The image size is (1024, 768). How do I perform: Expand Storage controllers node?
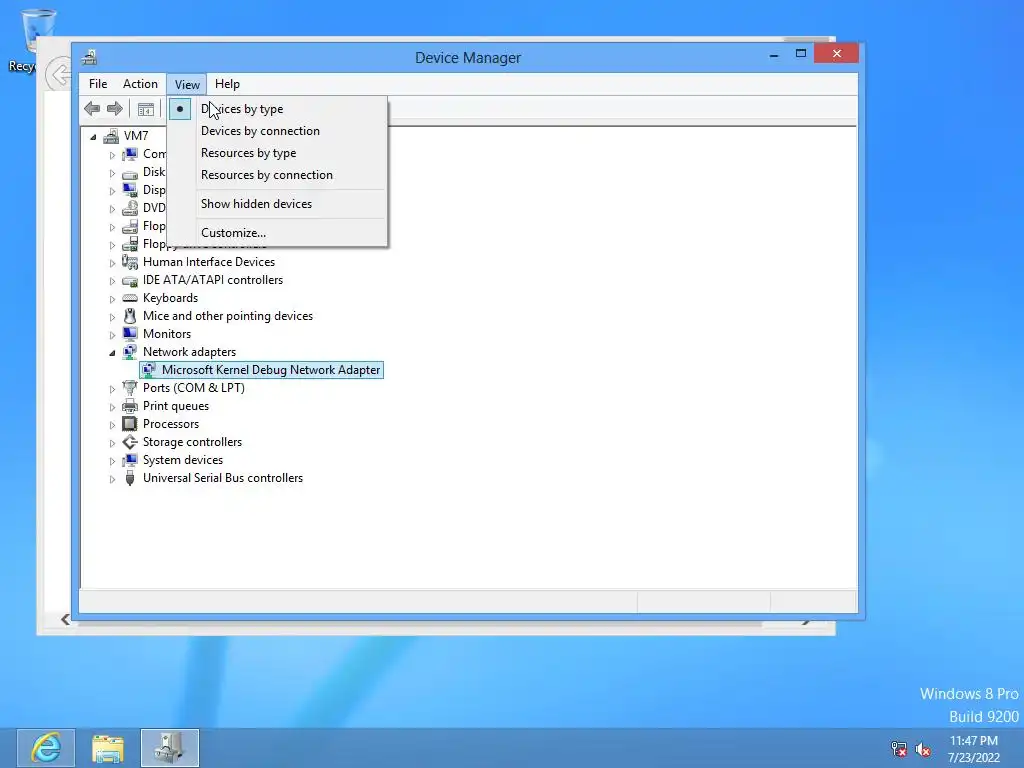pyautogui.click(x=112, y=443)
